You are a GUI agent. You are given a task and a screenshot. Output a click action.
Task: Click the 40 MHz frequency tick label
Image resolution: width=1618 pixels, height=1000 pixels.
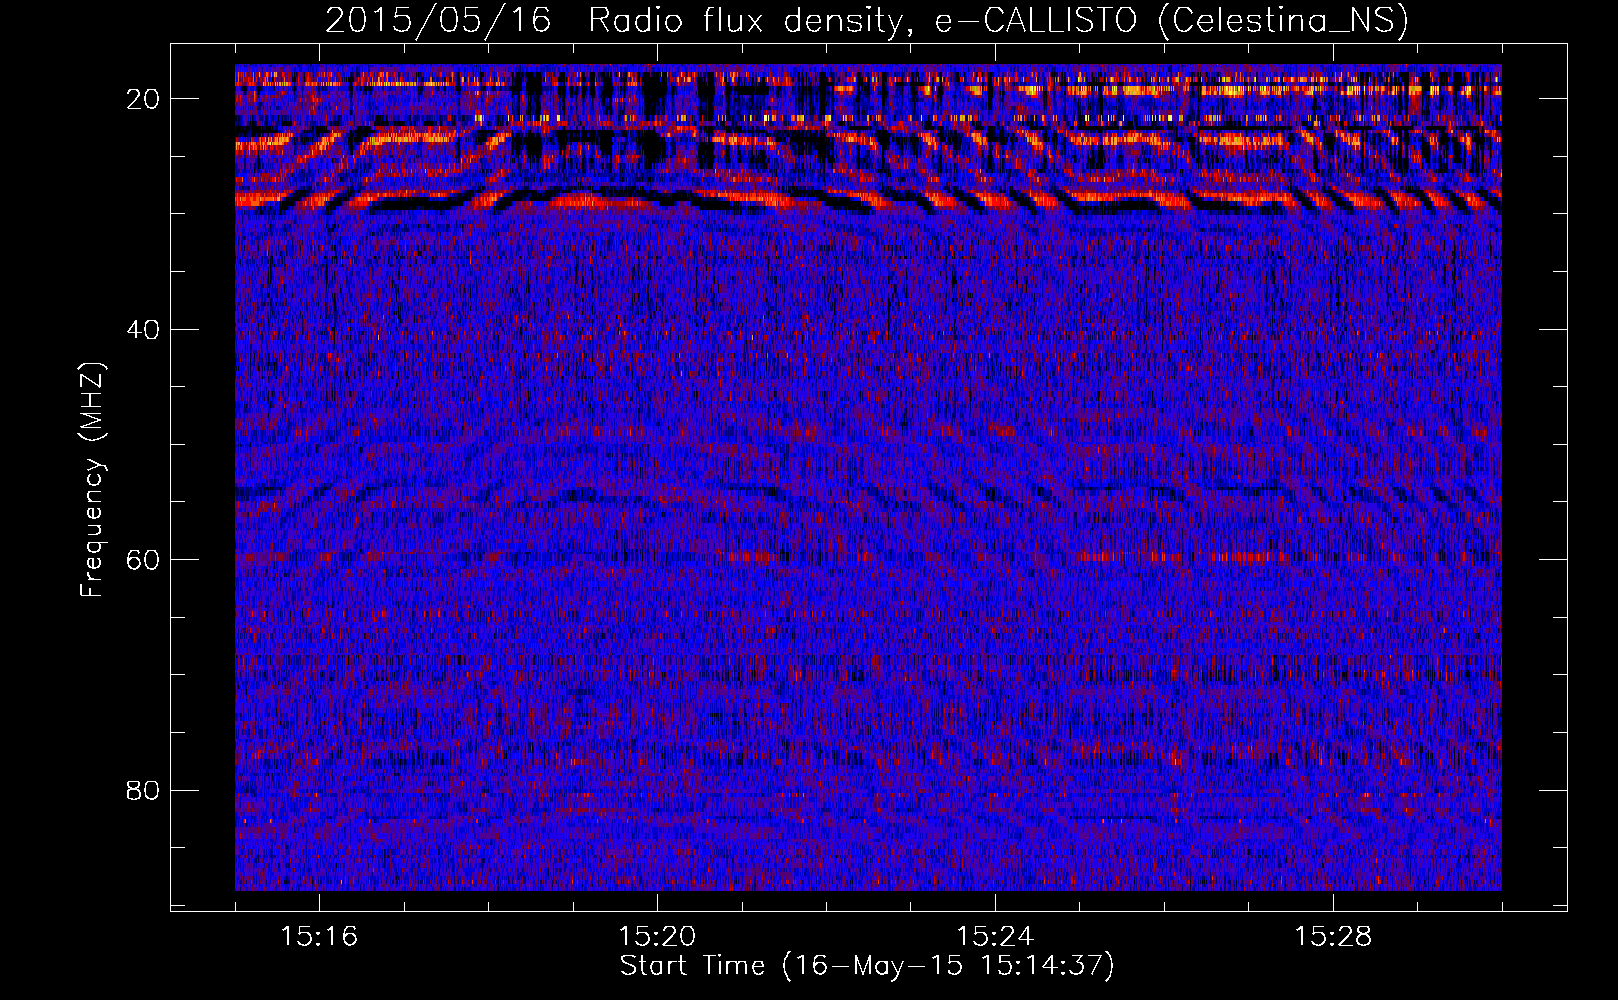(x=145, y=329)
